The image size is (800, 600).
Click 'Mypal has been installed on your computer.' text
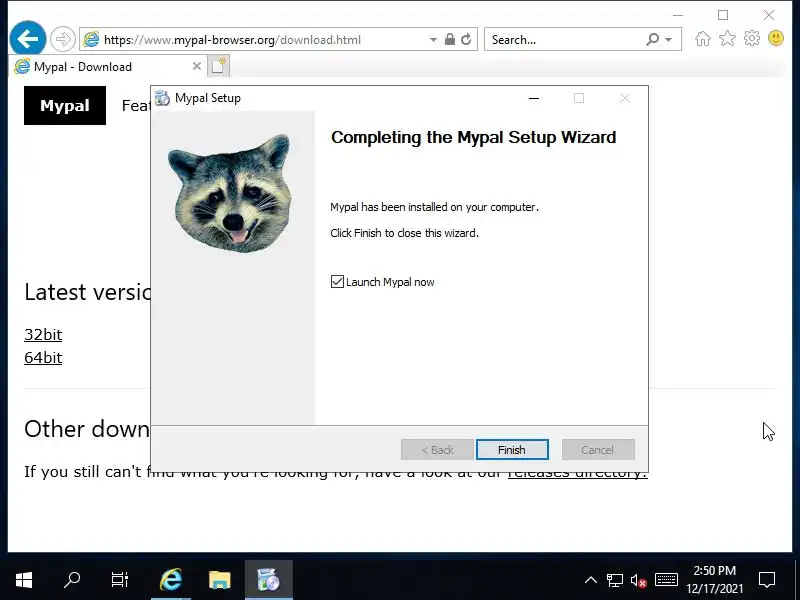click(435, 207)
